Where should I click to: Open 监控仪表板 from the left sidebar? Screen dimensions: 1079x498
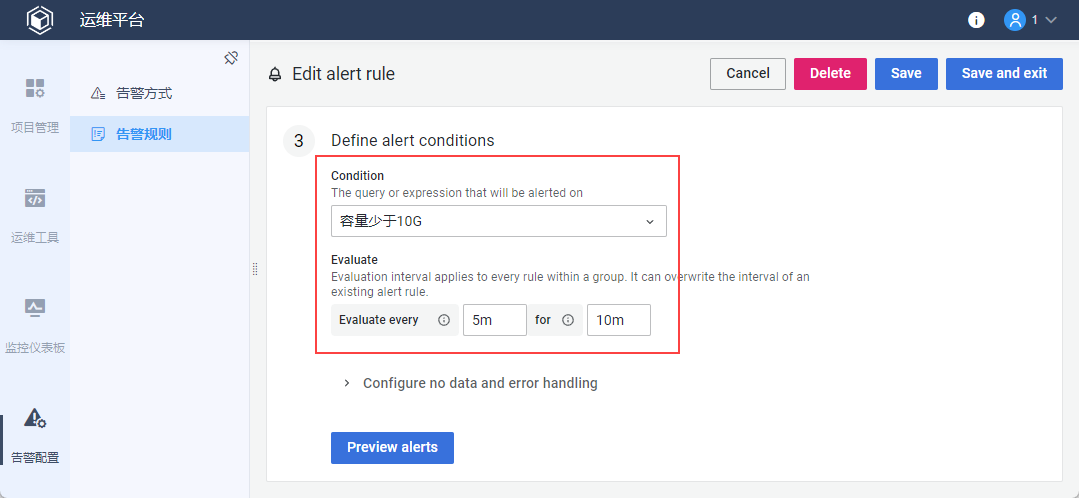coord(35,325)
